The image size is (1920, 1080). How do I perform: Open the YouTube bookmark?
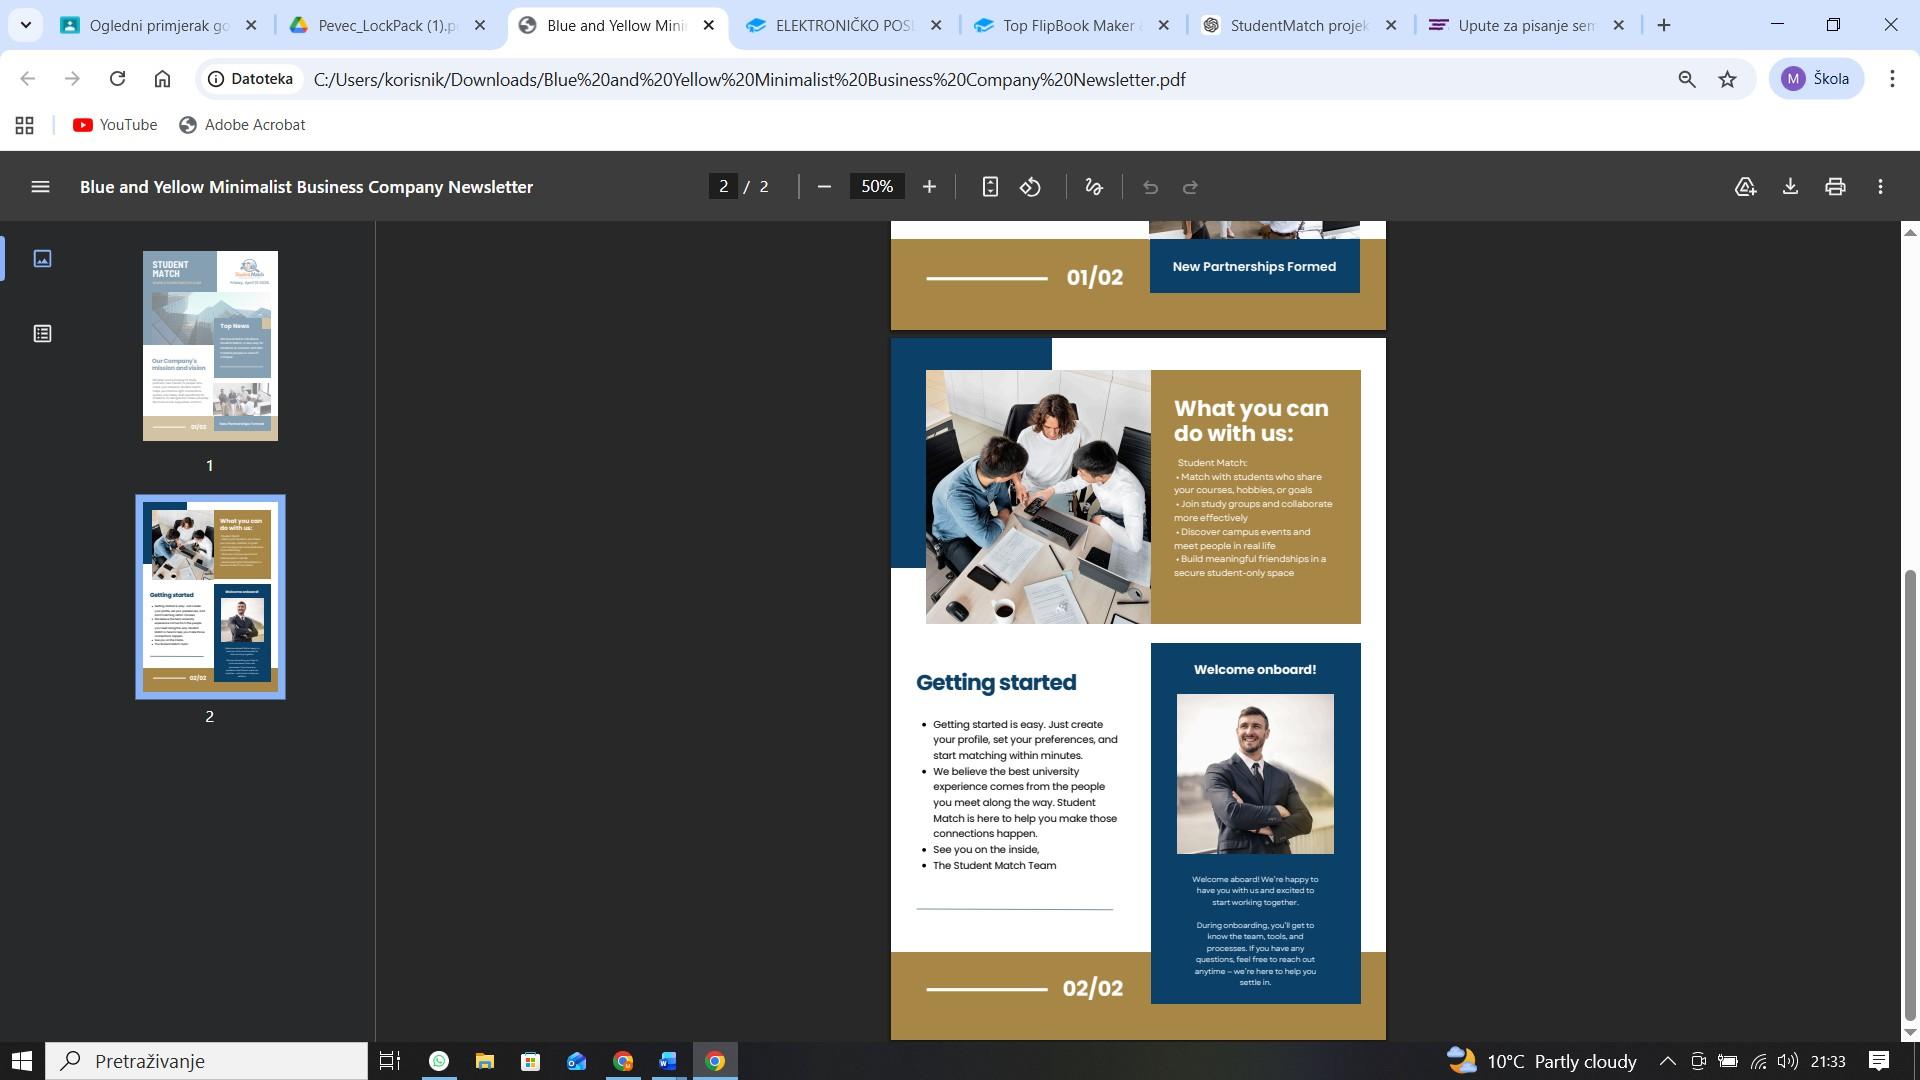pyautogui.click(x=115, y=125)
